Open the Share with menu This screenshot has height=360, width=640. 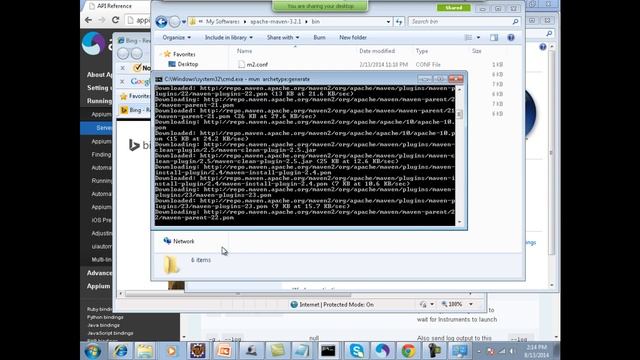pos(283,38)
